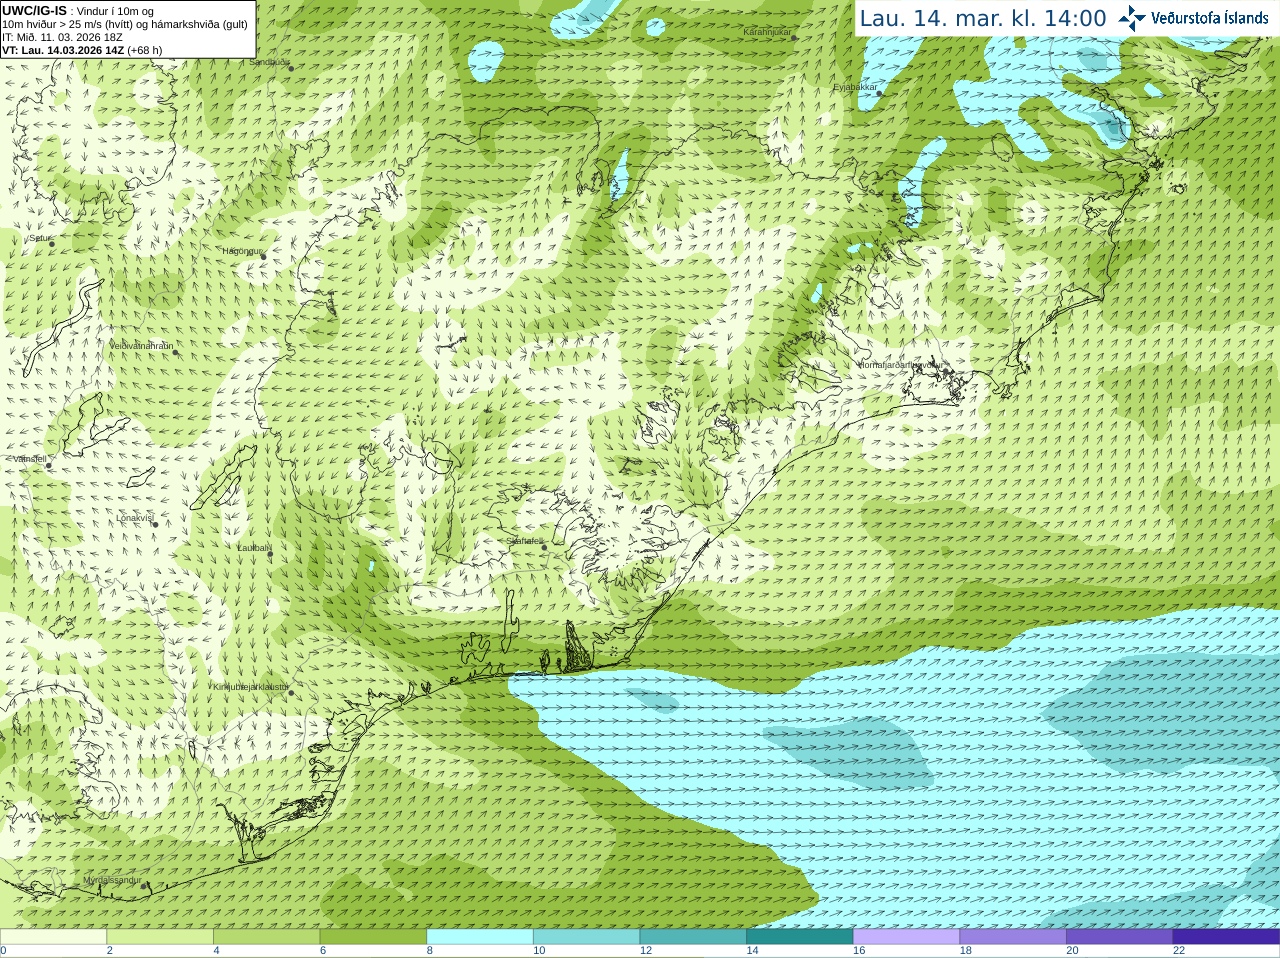
Task: Select the Vatnsfell station marker
Action: [x=47, y=465]
